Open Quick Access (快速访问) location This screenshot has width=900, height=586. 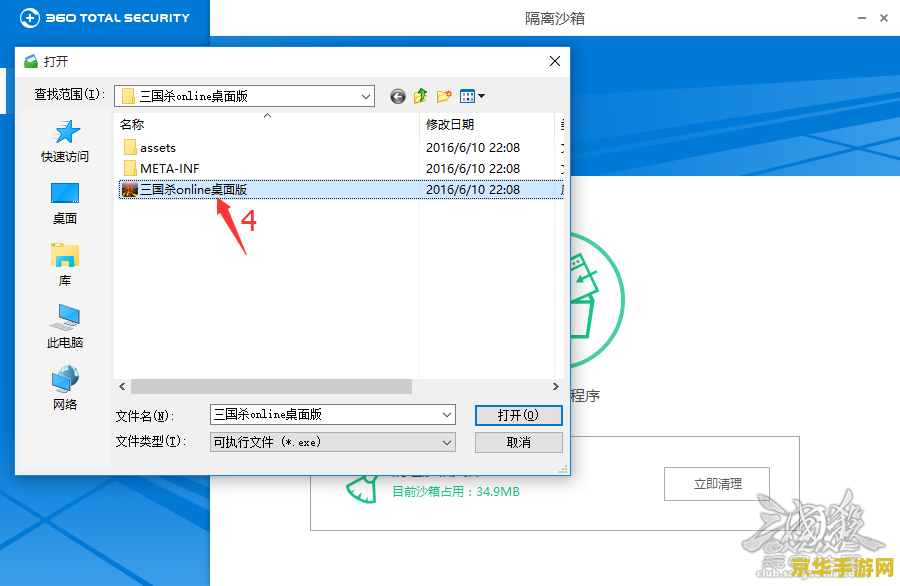pyautogui.click(x=65, y=141)
